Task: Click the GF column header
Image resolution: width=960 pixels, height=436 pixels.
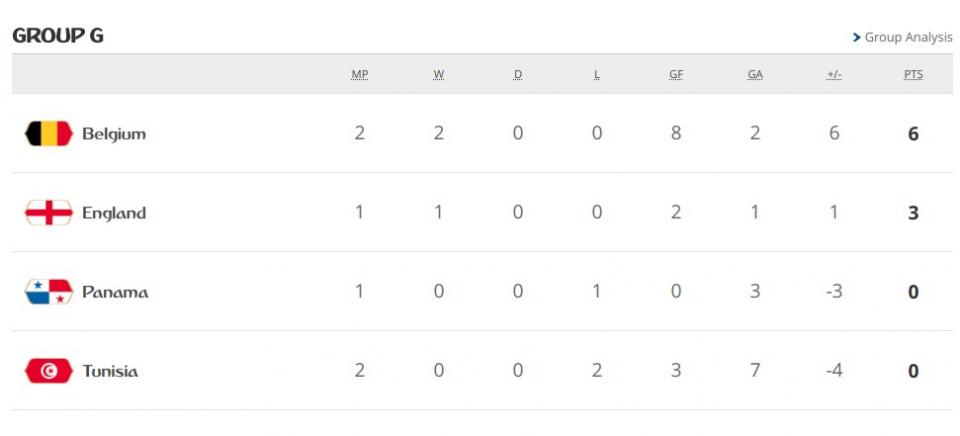Action: (676, 75)
